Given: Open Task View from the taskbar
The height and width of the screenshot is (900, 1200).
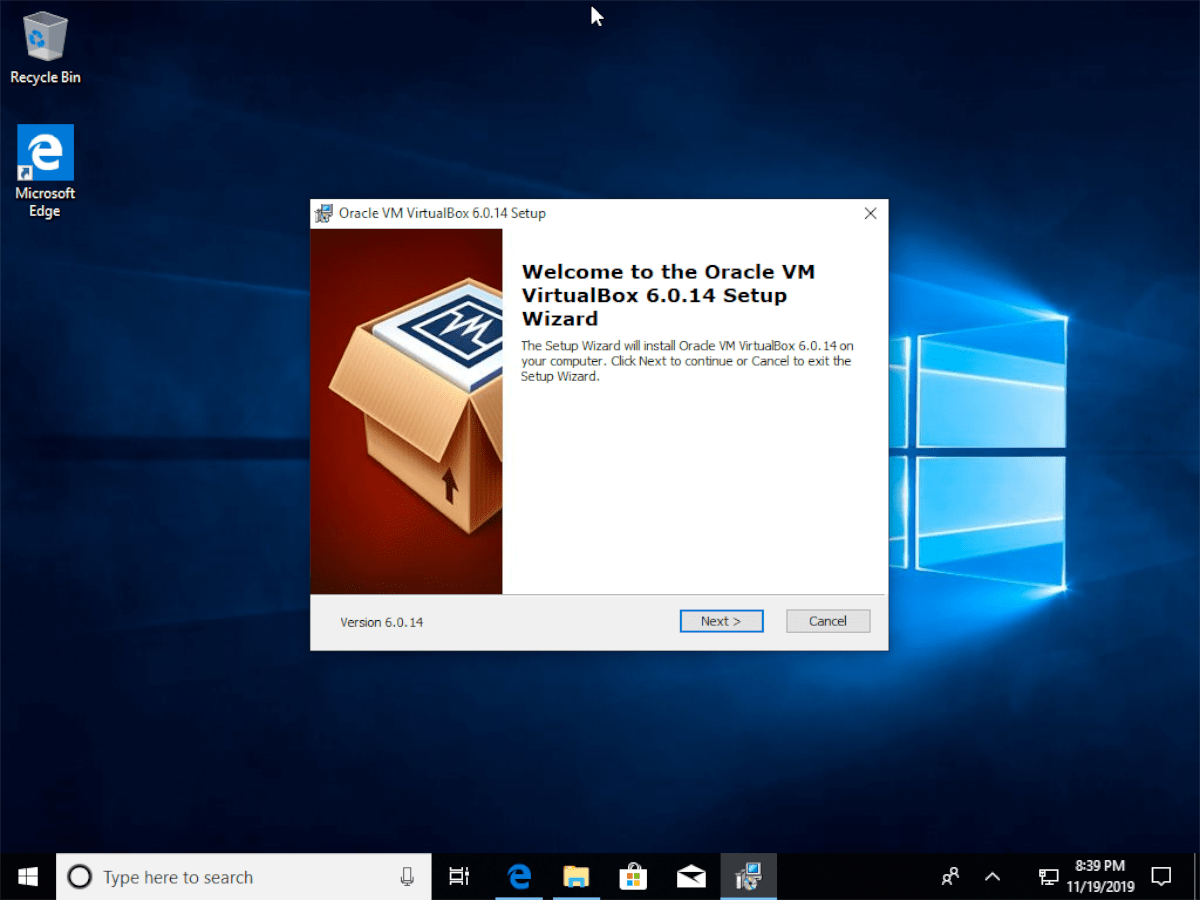Looking at the screenshot, I should [x=459, y=876].
